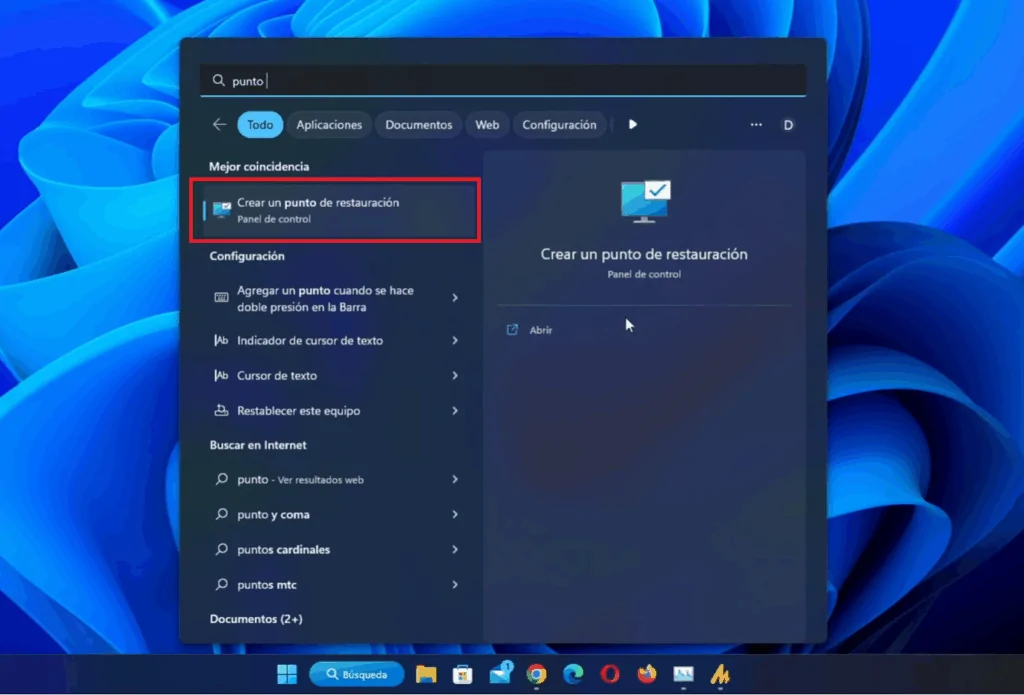The height and width of the screenshot is (695, 1024).
Task: Open Firefox from the taskbar
Action: (x=647, y=674)
